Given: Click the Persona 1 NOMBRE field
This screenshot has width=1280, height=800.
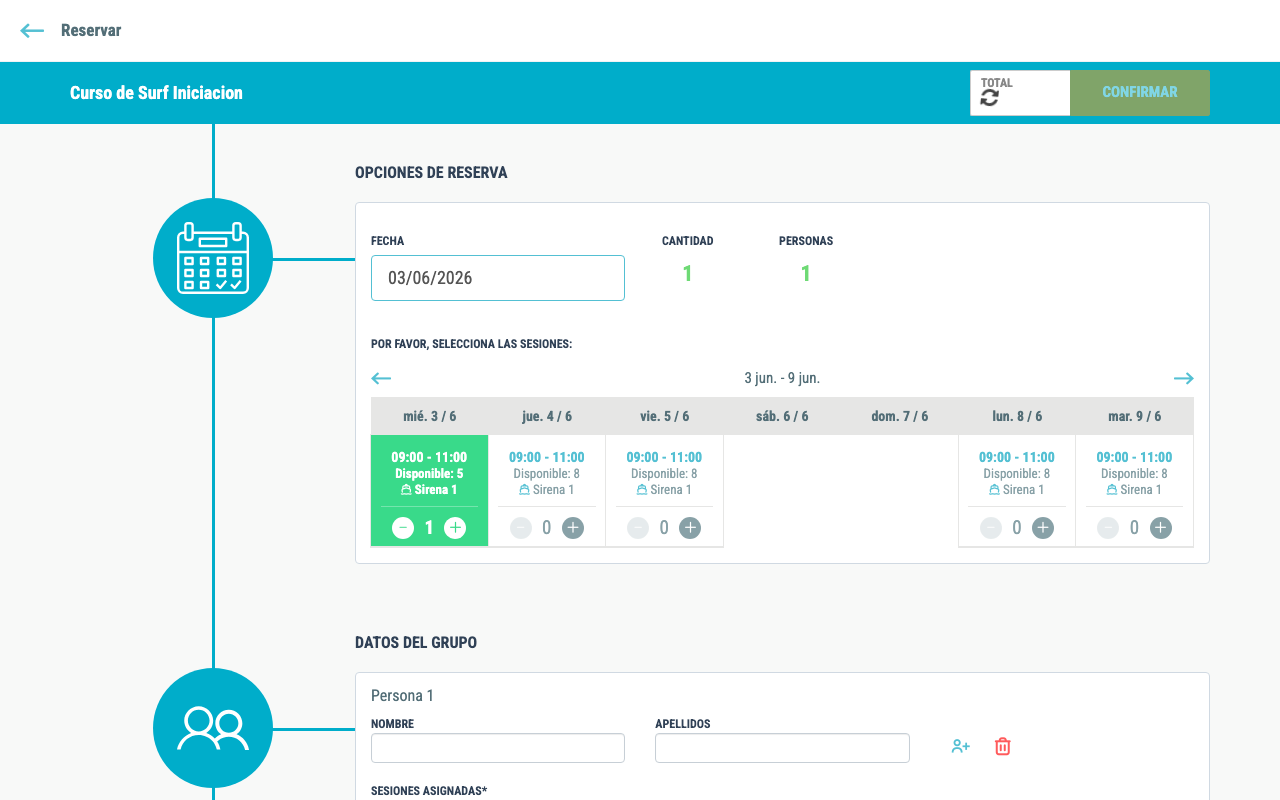Looking at the screenshot, I should point(498,748).
